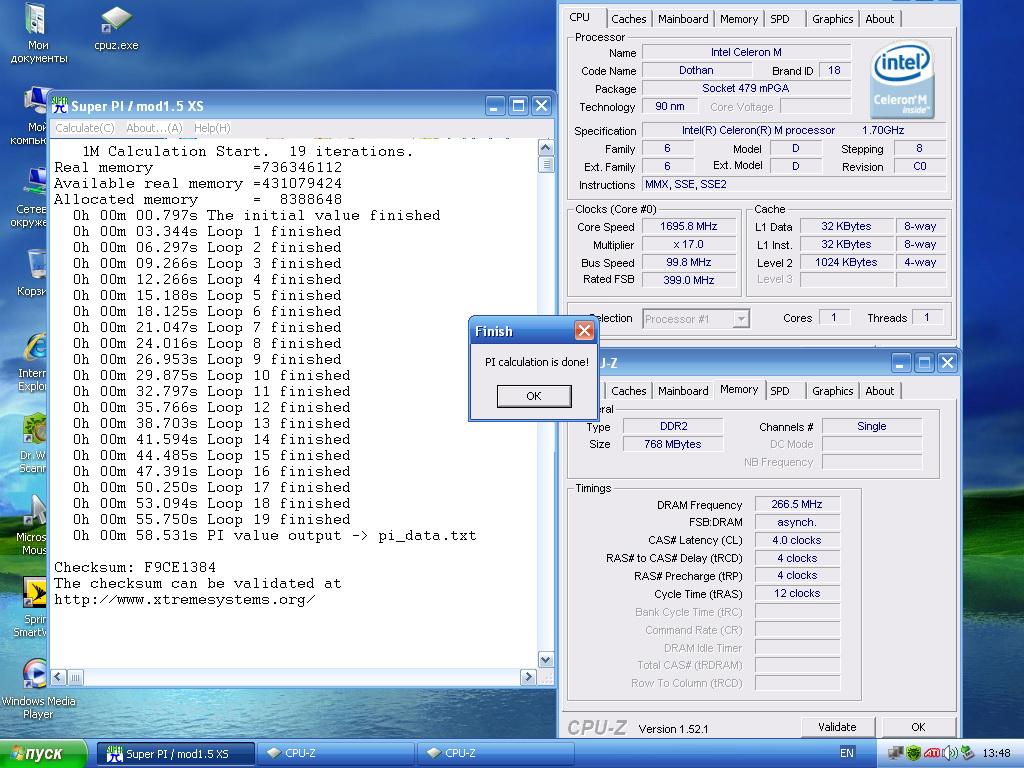Image resolution: width=1024 pixels, height=768 pixels.
Task: Open the Мои документы desktop icon
Action: (38, 33)
